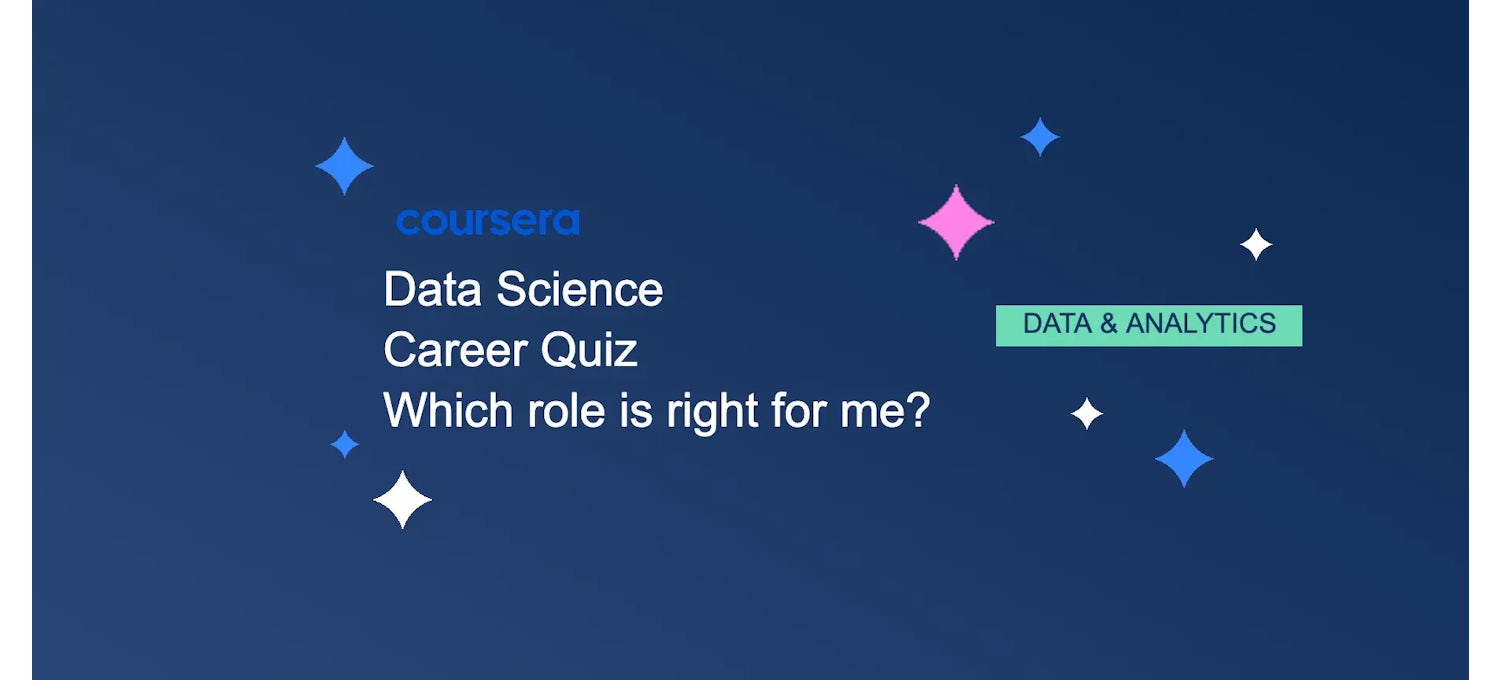
Task: Select the small blue star above pink star
Action: pos(1040,137)
